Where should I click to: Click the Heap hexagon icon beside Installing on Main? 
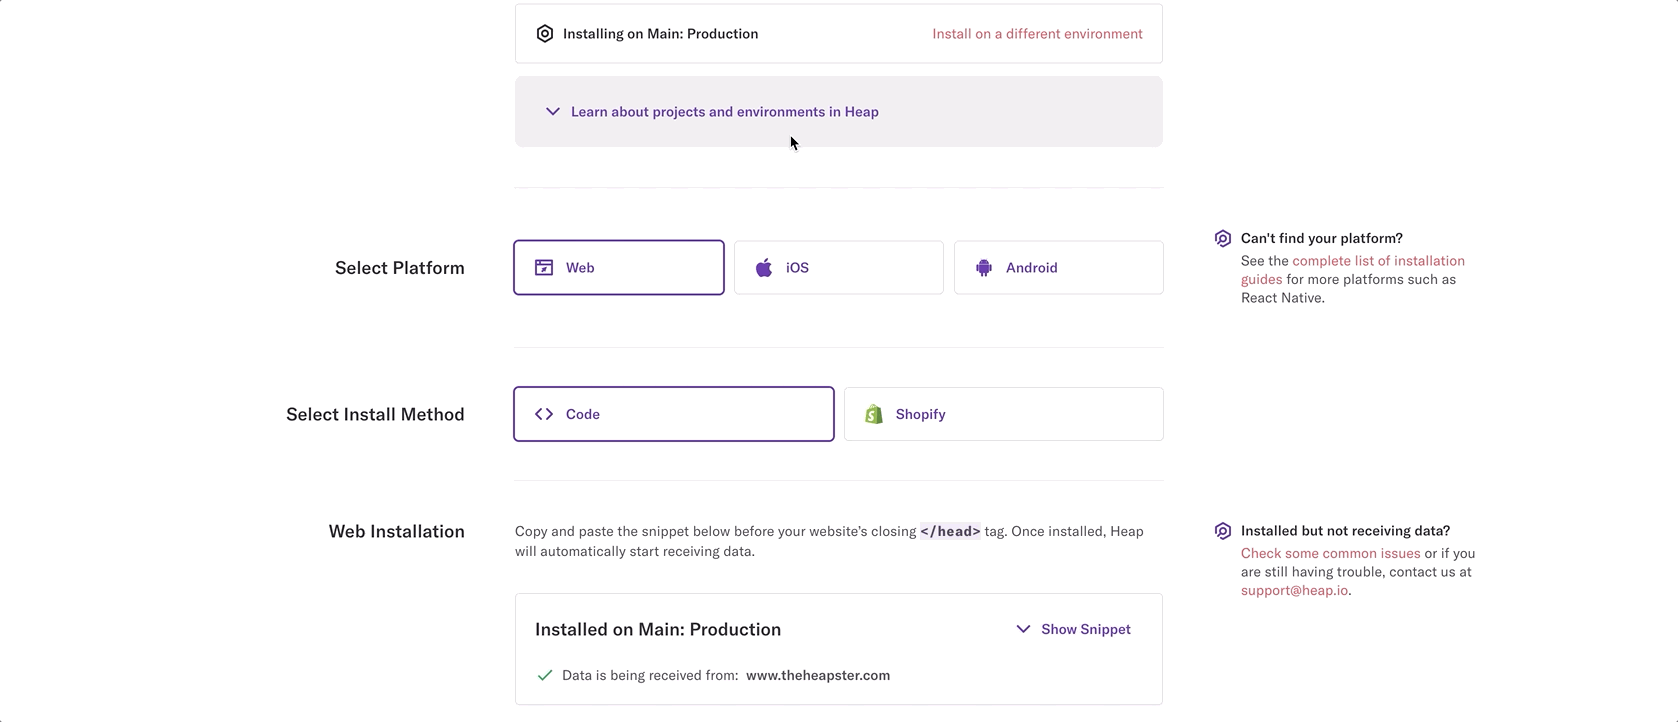[545, 34]
